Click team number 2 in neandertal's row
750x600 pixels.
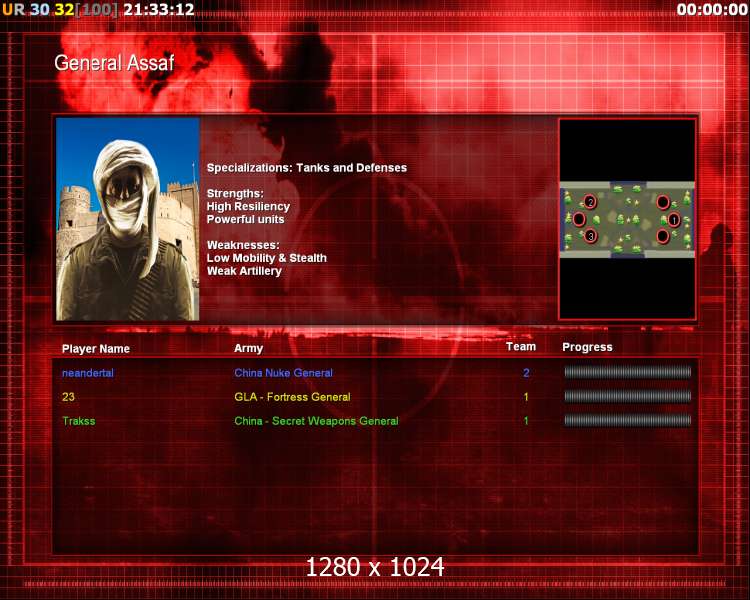tap(526, 373)
